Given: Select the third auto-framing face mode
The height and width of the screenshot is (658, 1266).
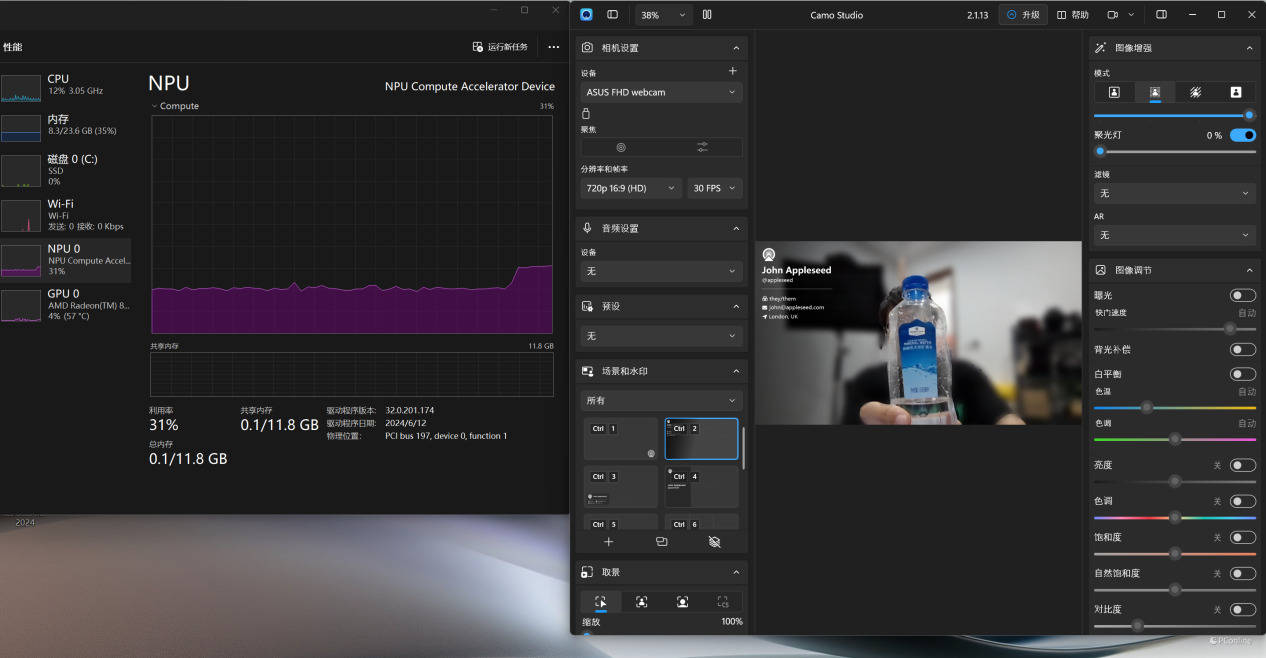Looking at the screenshot, I should coord(682,602).
